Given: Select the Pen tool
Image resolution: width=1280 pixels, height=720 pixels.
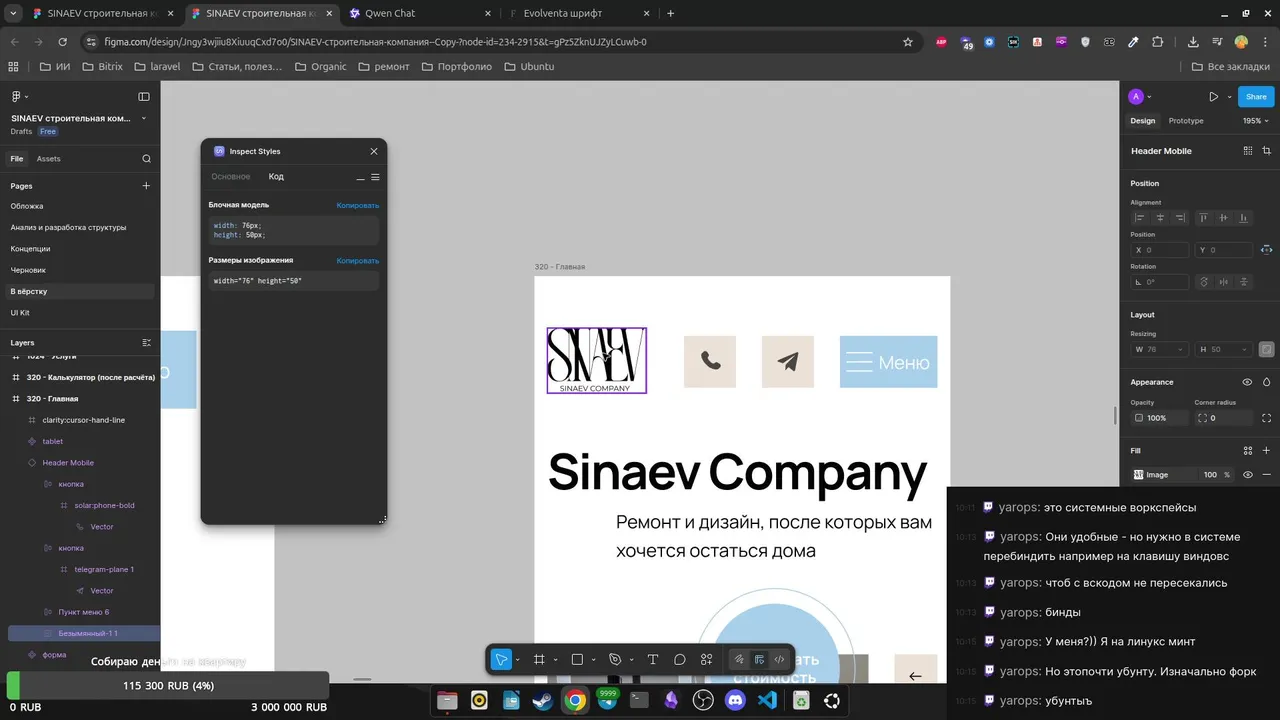Looking at the screenshot, I should [x=615, y=659].
